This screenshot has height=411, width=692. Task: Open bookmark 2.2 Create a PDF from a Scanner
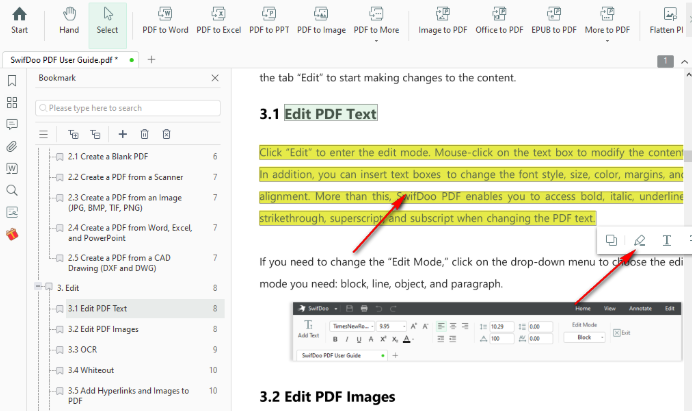click(x=125, y=177)
